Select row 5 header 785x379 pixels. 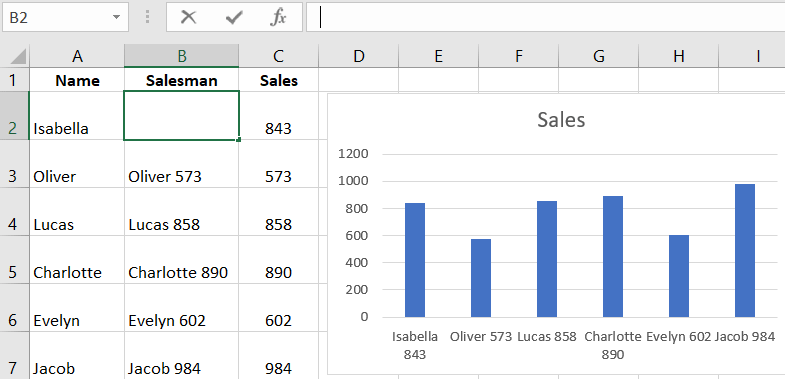pos(14,260)
